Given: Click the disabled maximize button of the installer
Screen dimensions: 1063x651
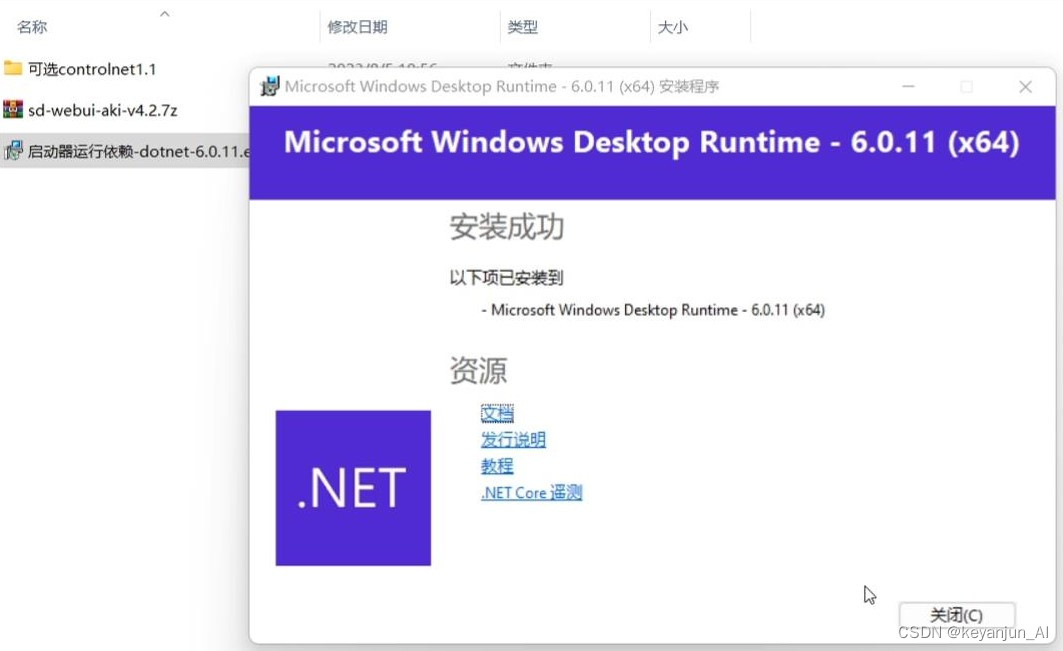Looking at the screenshot, I should click(x=967, y=87).
